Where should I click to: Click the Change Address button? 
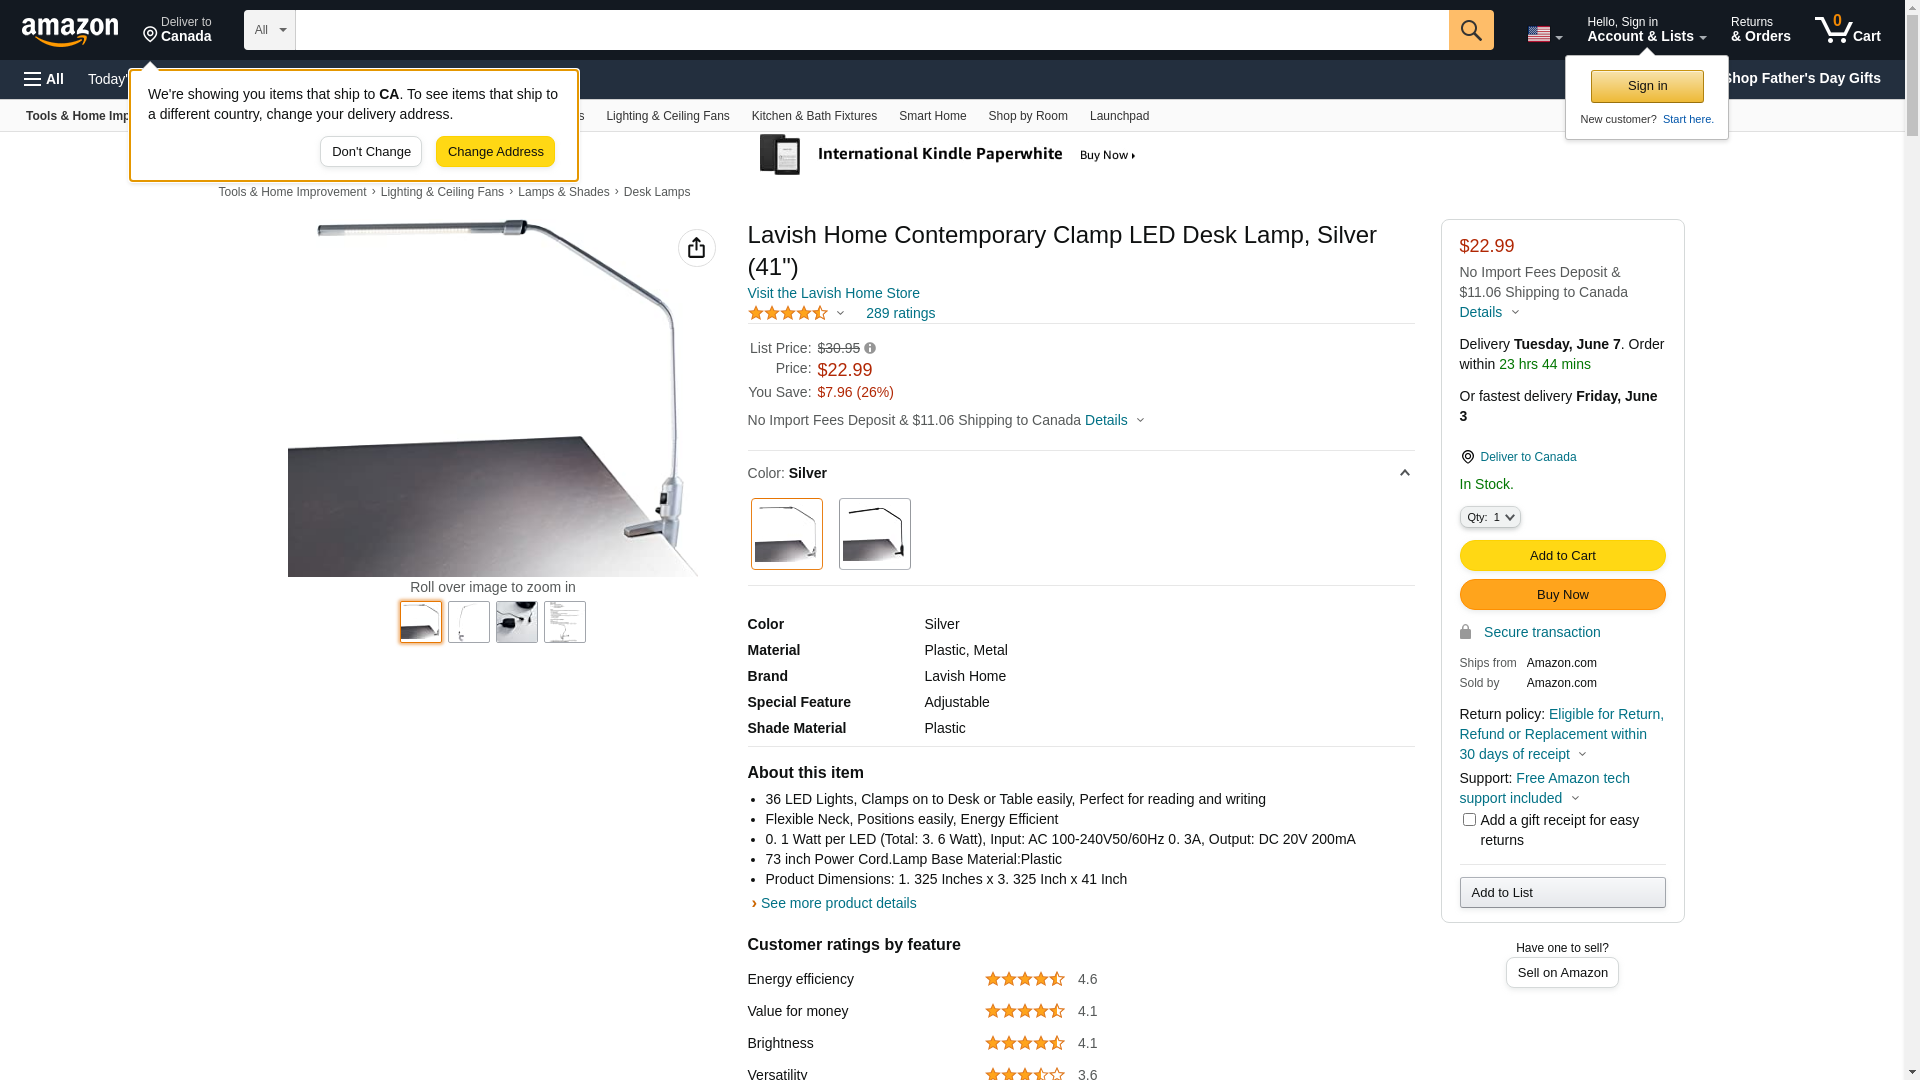[x=495, y=152]
